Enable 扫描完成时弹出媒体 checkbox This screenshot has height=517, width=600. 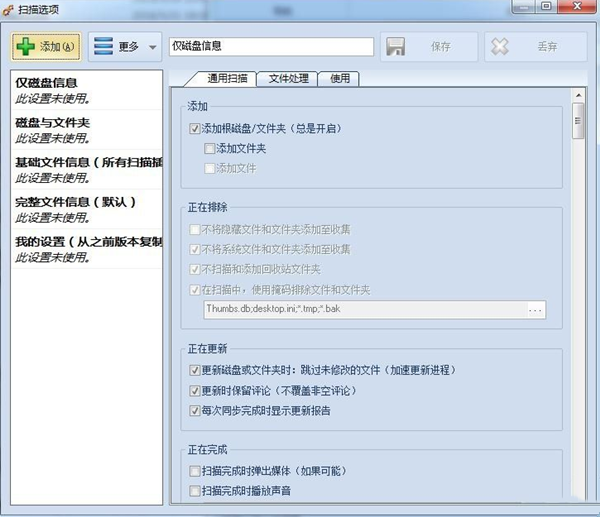click(194, 471)
